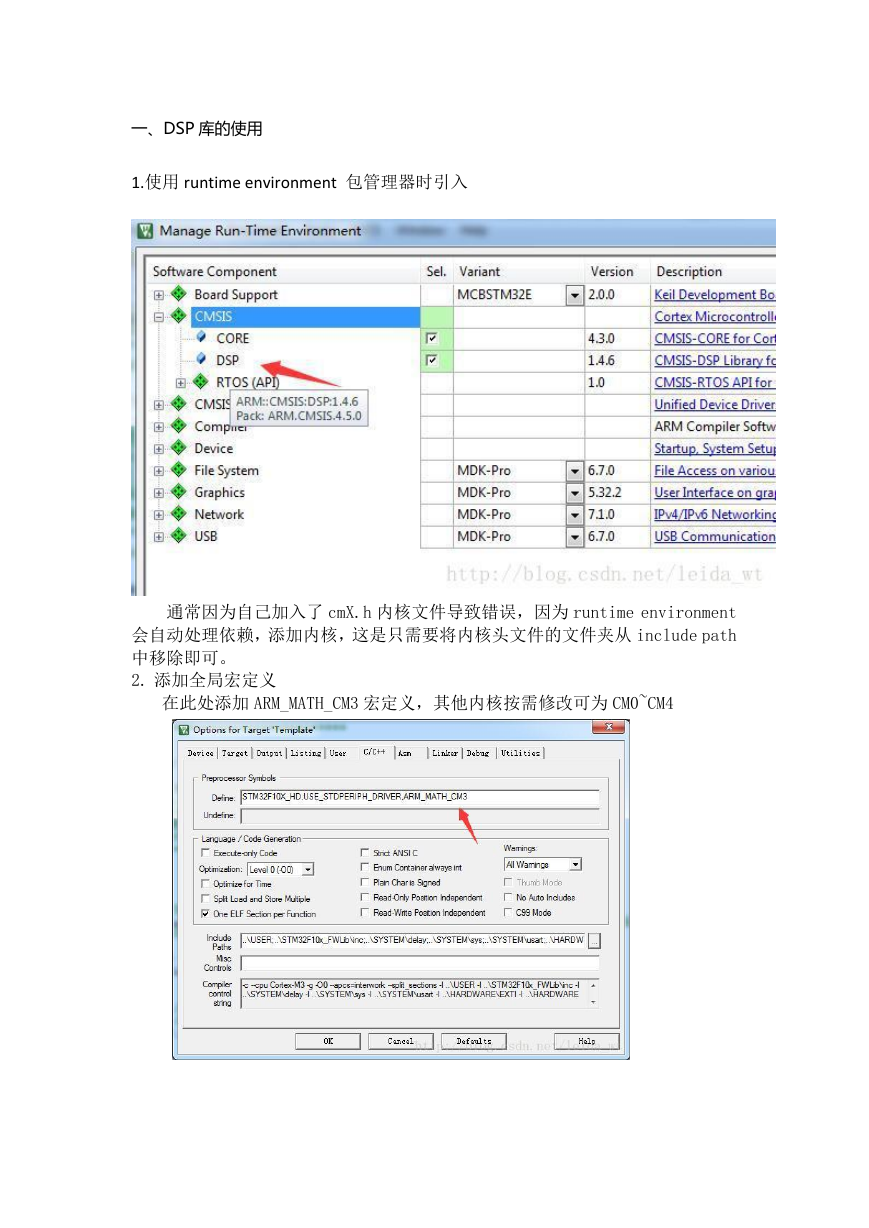Switch to the Output tab
Image resolution: width=869 pixels, height=1228 pixels.
[x=270, y=753]
